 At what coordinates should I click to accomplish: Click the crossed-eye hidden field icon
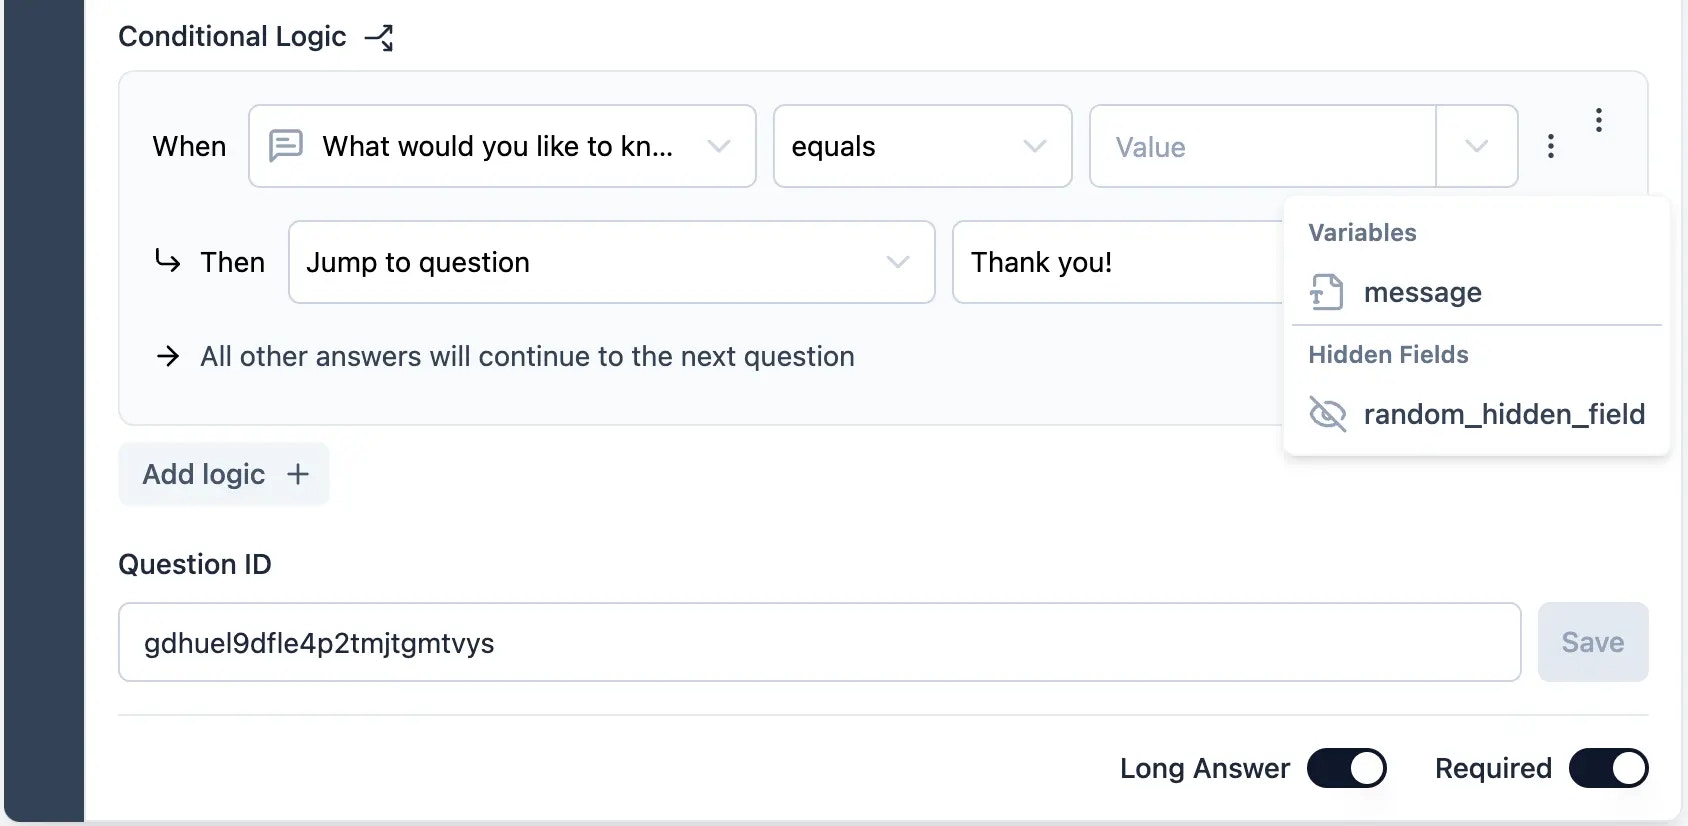(x=1328, y=414)
